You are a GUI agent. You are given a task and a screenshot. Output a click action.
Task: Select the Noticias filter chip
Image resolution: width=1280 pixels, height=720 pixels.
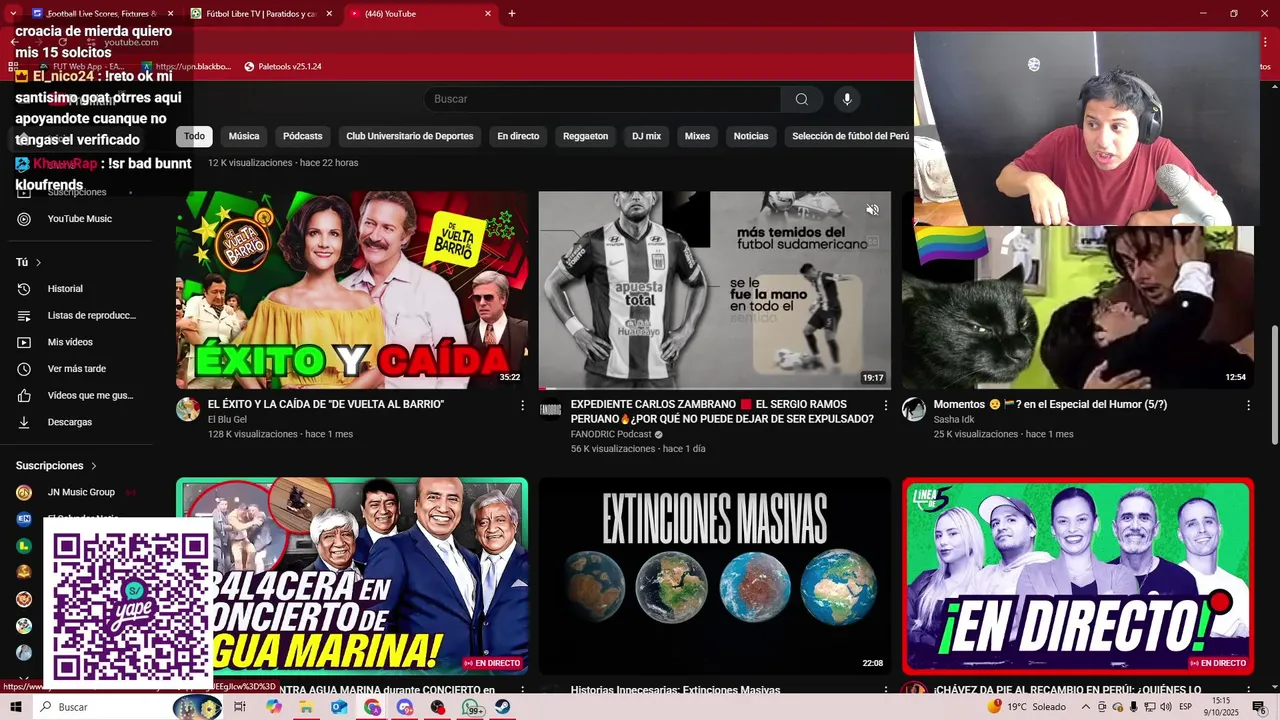pos(751,136)
